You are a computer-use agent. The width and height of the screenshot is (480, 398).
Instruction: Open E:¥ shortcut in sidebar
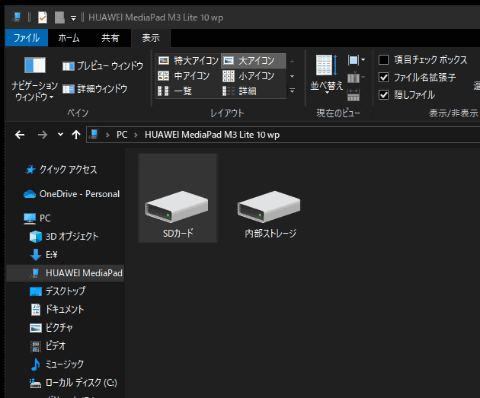[44, 255]
